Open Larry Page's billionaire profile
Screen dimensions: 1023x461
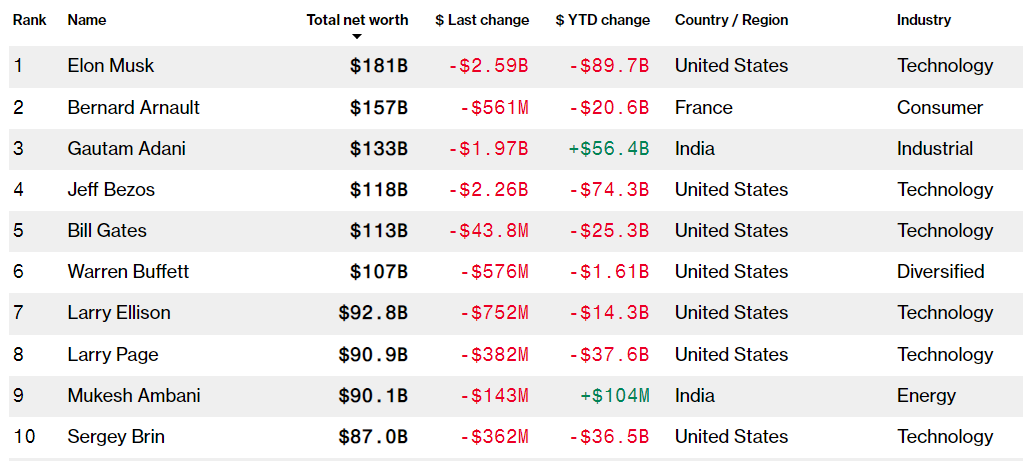(x=113, y=355)
